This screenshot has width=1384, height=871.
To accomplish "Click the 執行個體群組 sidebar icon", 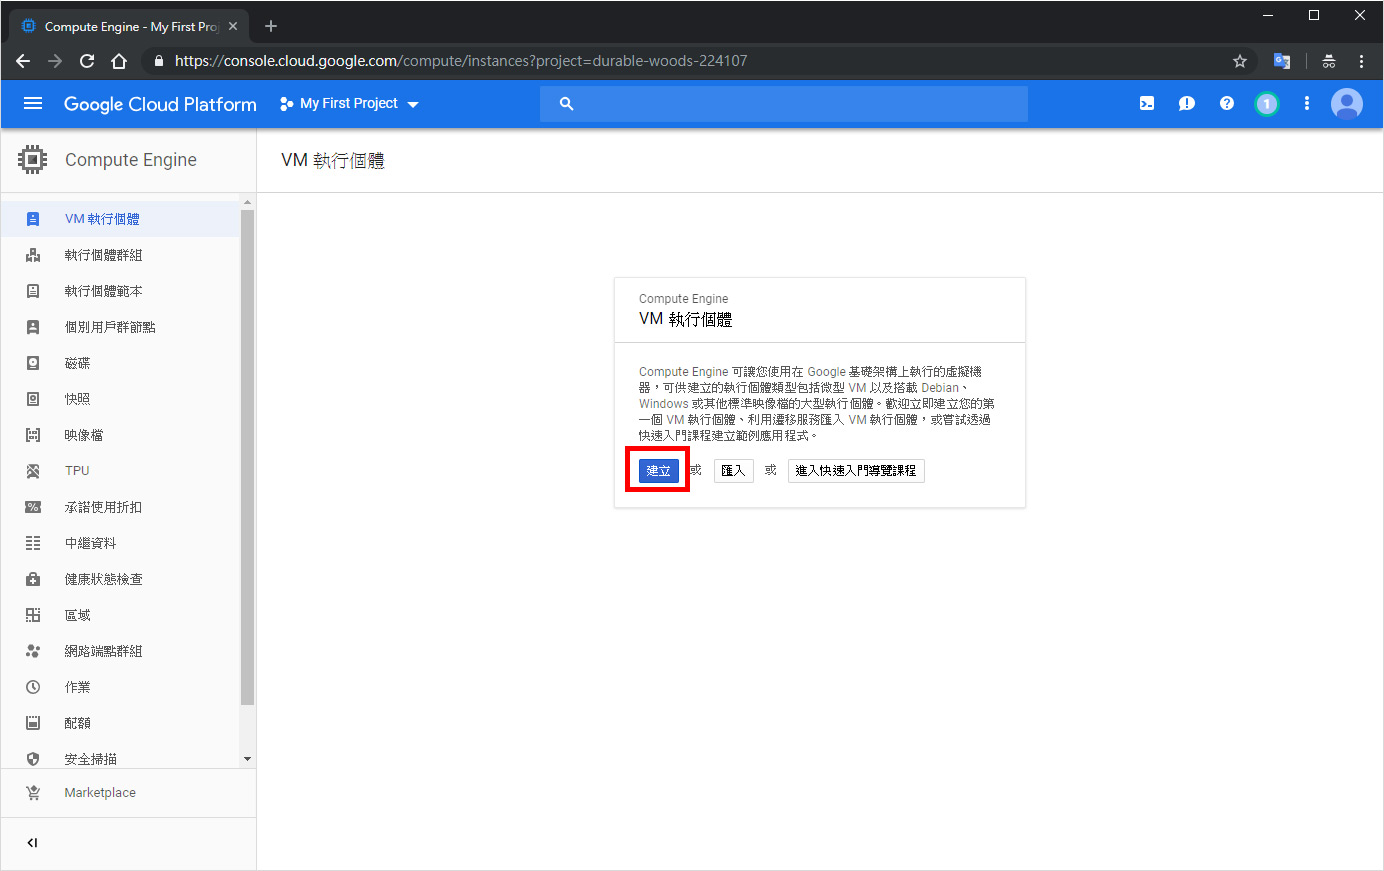I will pos(33,255).
